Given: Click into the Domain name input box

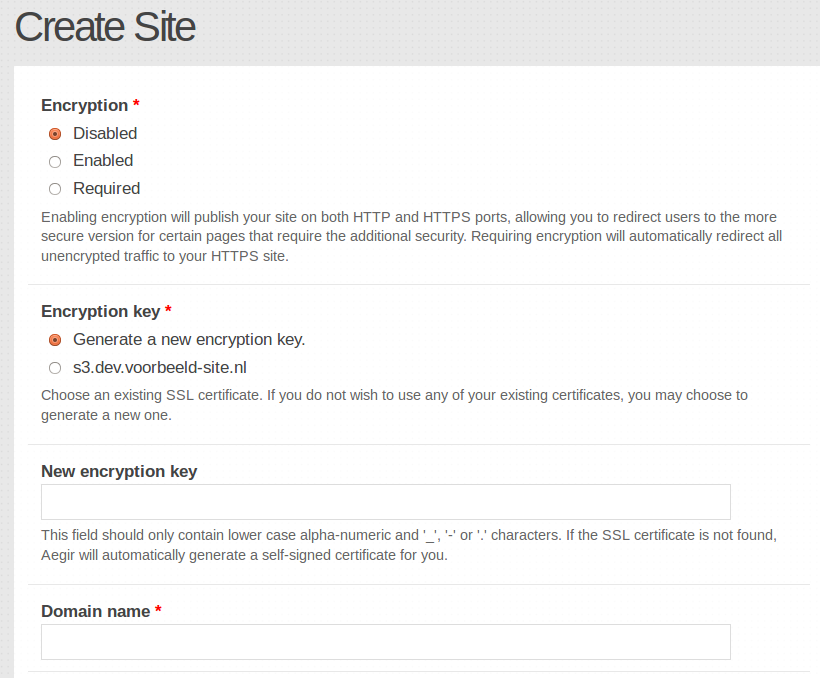Looking at the screenshot, I should point(385,642).
